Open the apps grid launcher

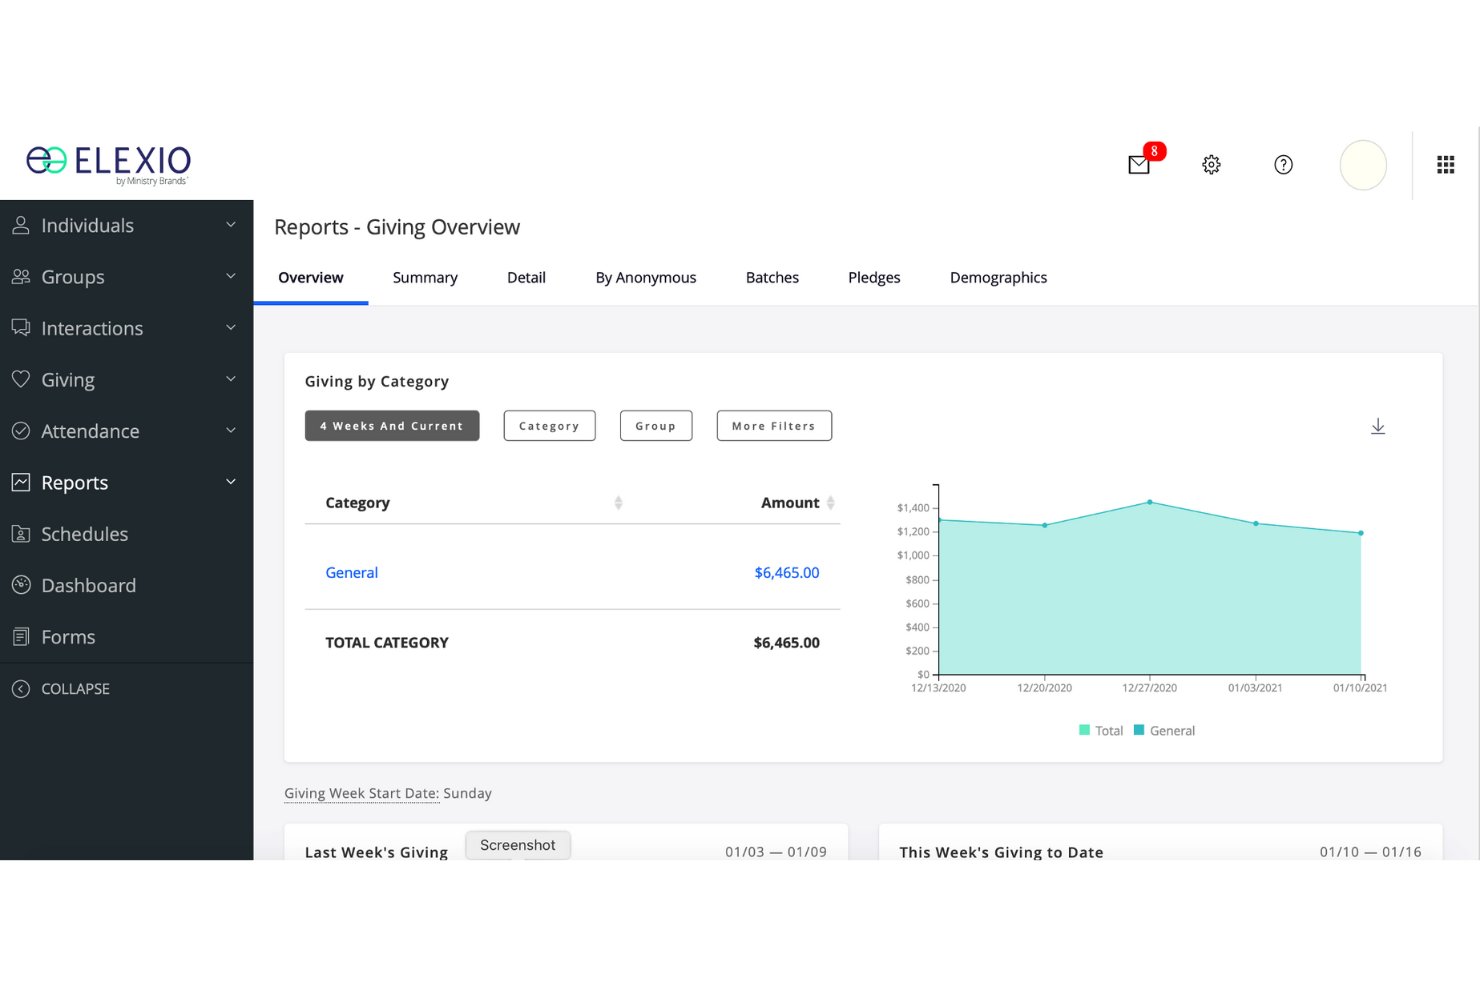(1445, 165)
